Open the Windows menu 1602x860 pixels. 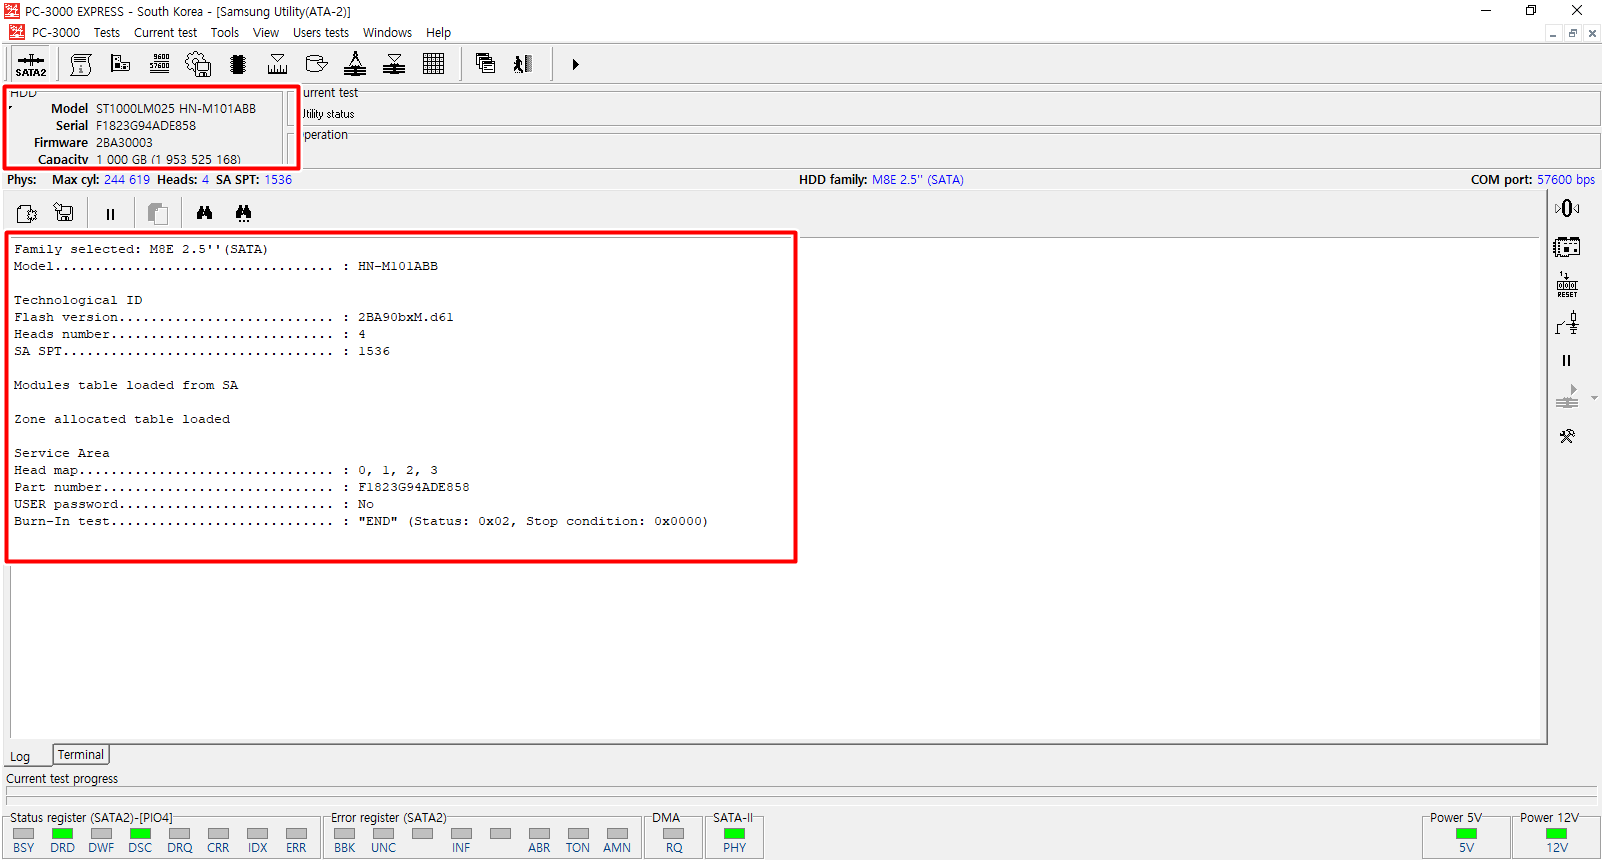[x=388, y=32]
